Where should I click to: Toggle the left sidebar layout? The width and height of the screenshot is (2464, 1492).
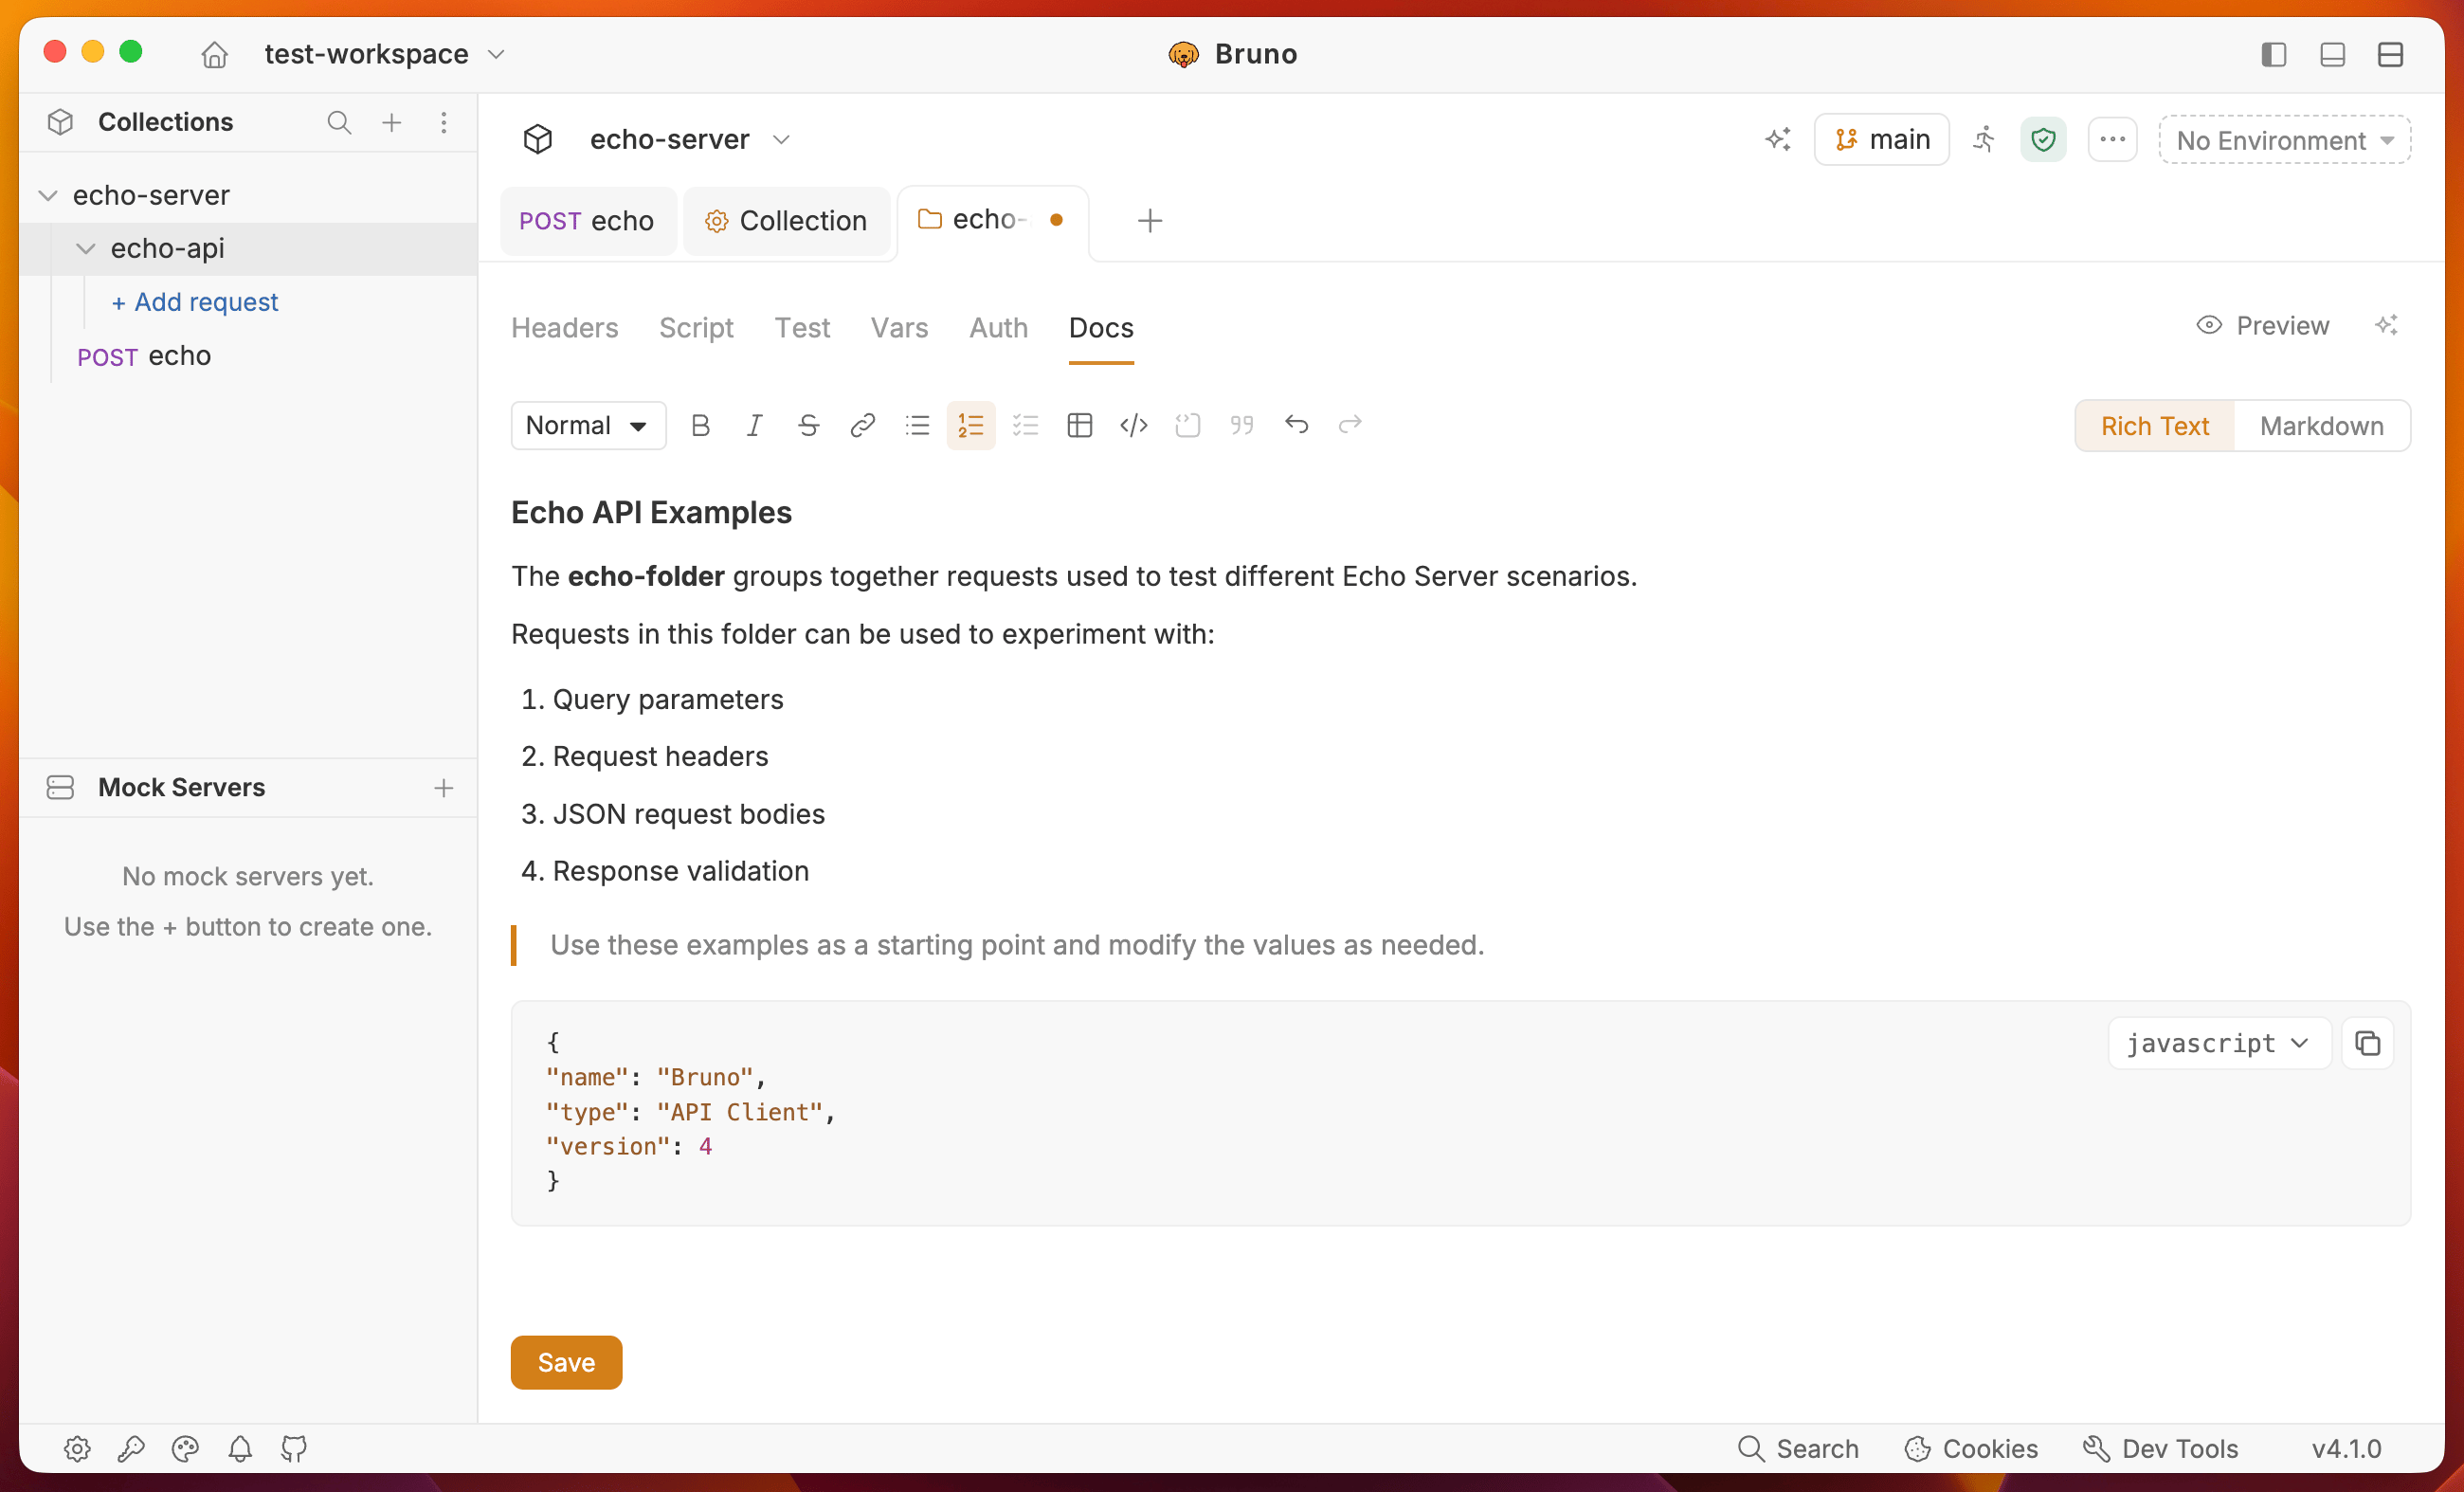2274,54
